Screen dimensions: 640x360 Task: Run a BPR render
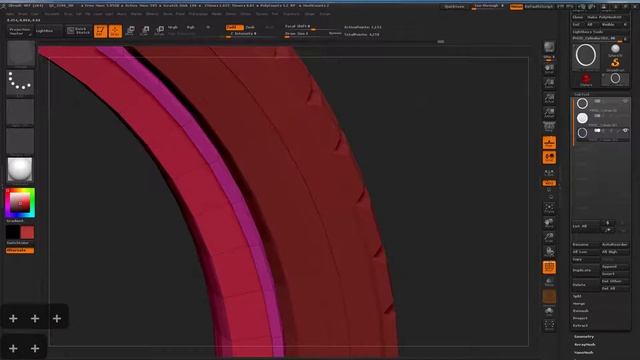(x=549, y=48)
